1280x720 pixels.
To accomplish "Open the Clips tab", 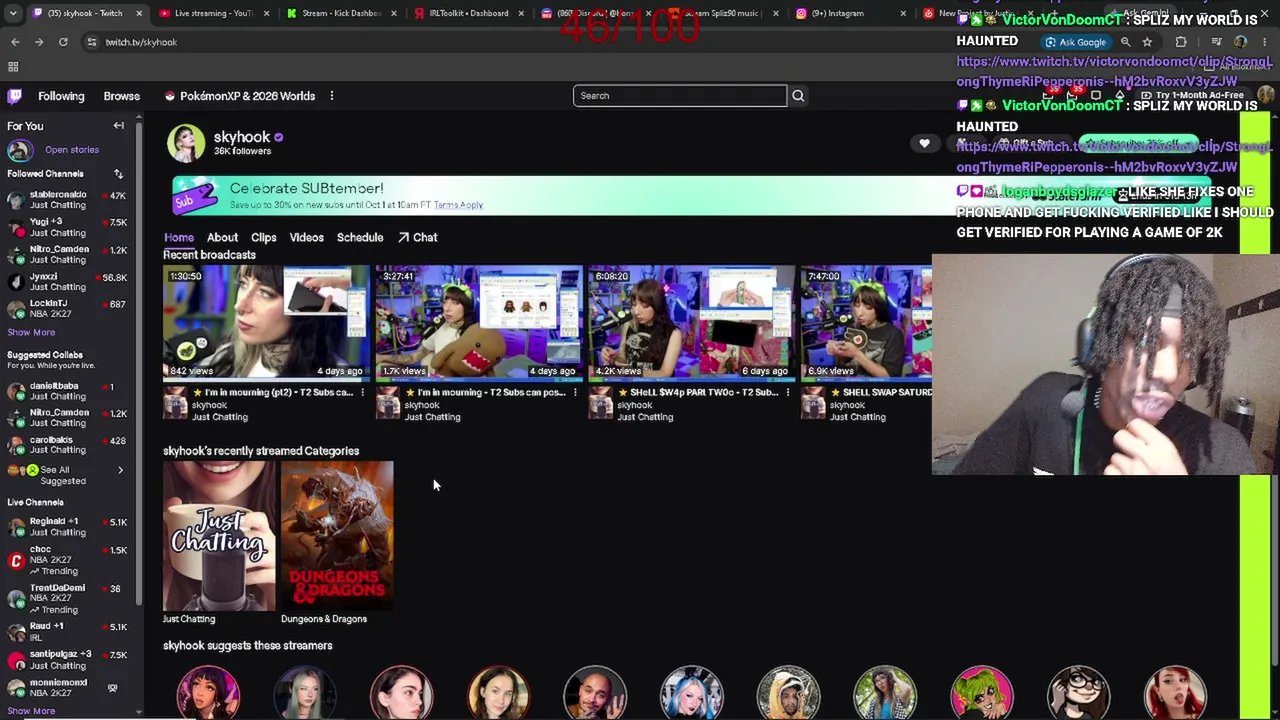I will tap(264, 237).
